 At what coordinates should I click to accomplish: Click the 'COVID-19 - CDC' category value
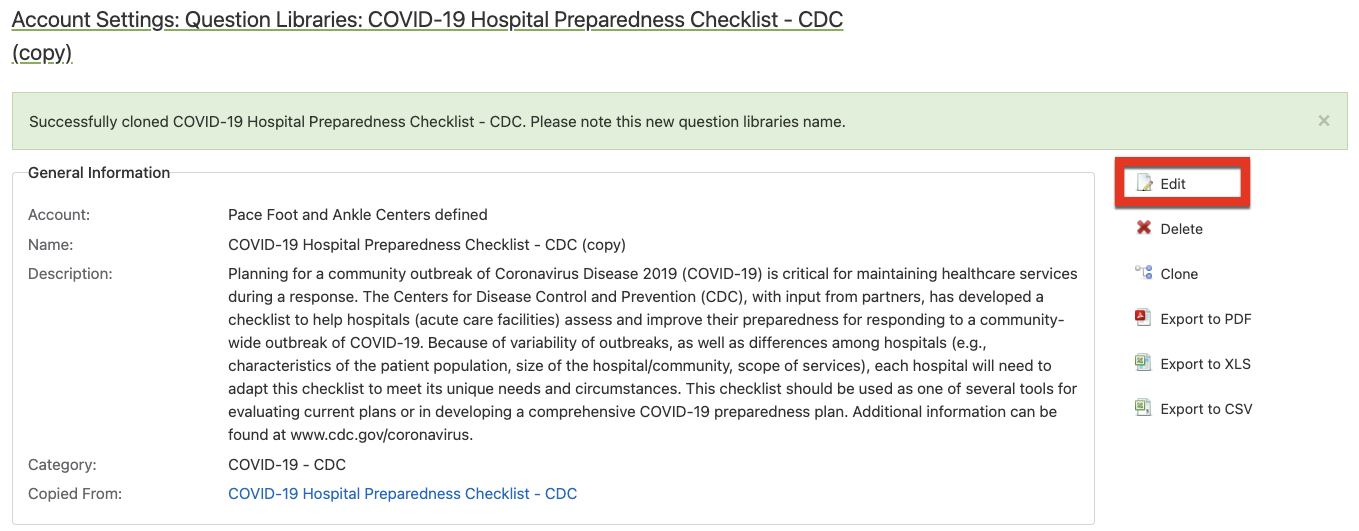[x=287, y=464]
